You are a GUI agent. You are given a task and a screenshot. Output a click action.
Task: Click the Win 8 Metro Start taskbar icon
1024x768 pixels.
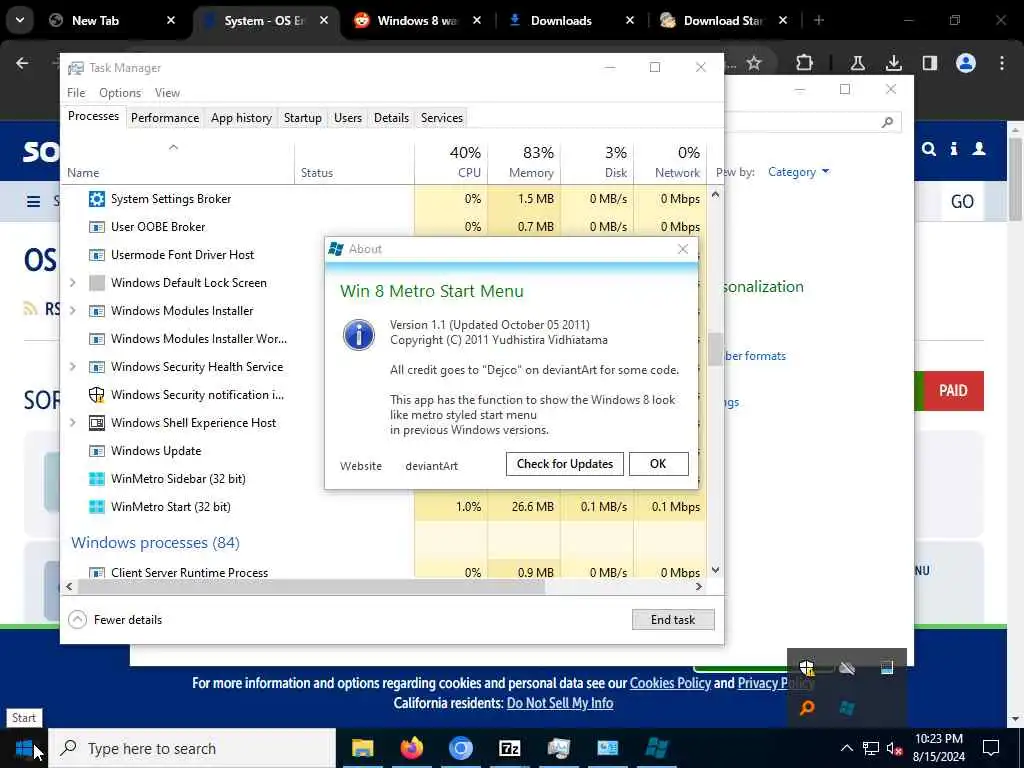pos(656,748)
